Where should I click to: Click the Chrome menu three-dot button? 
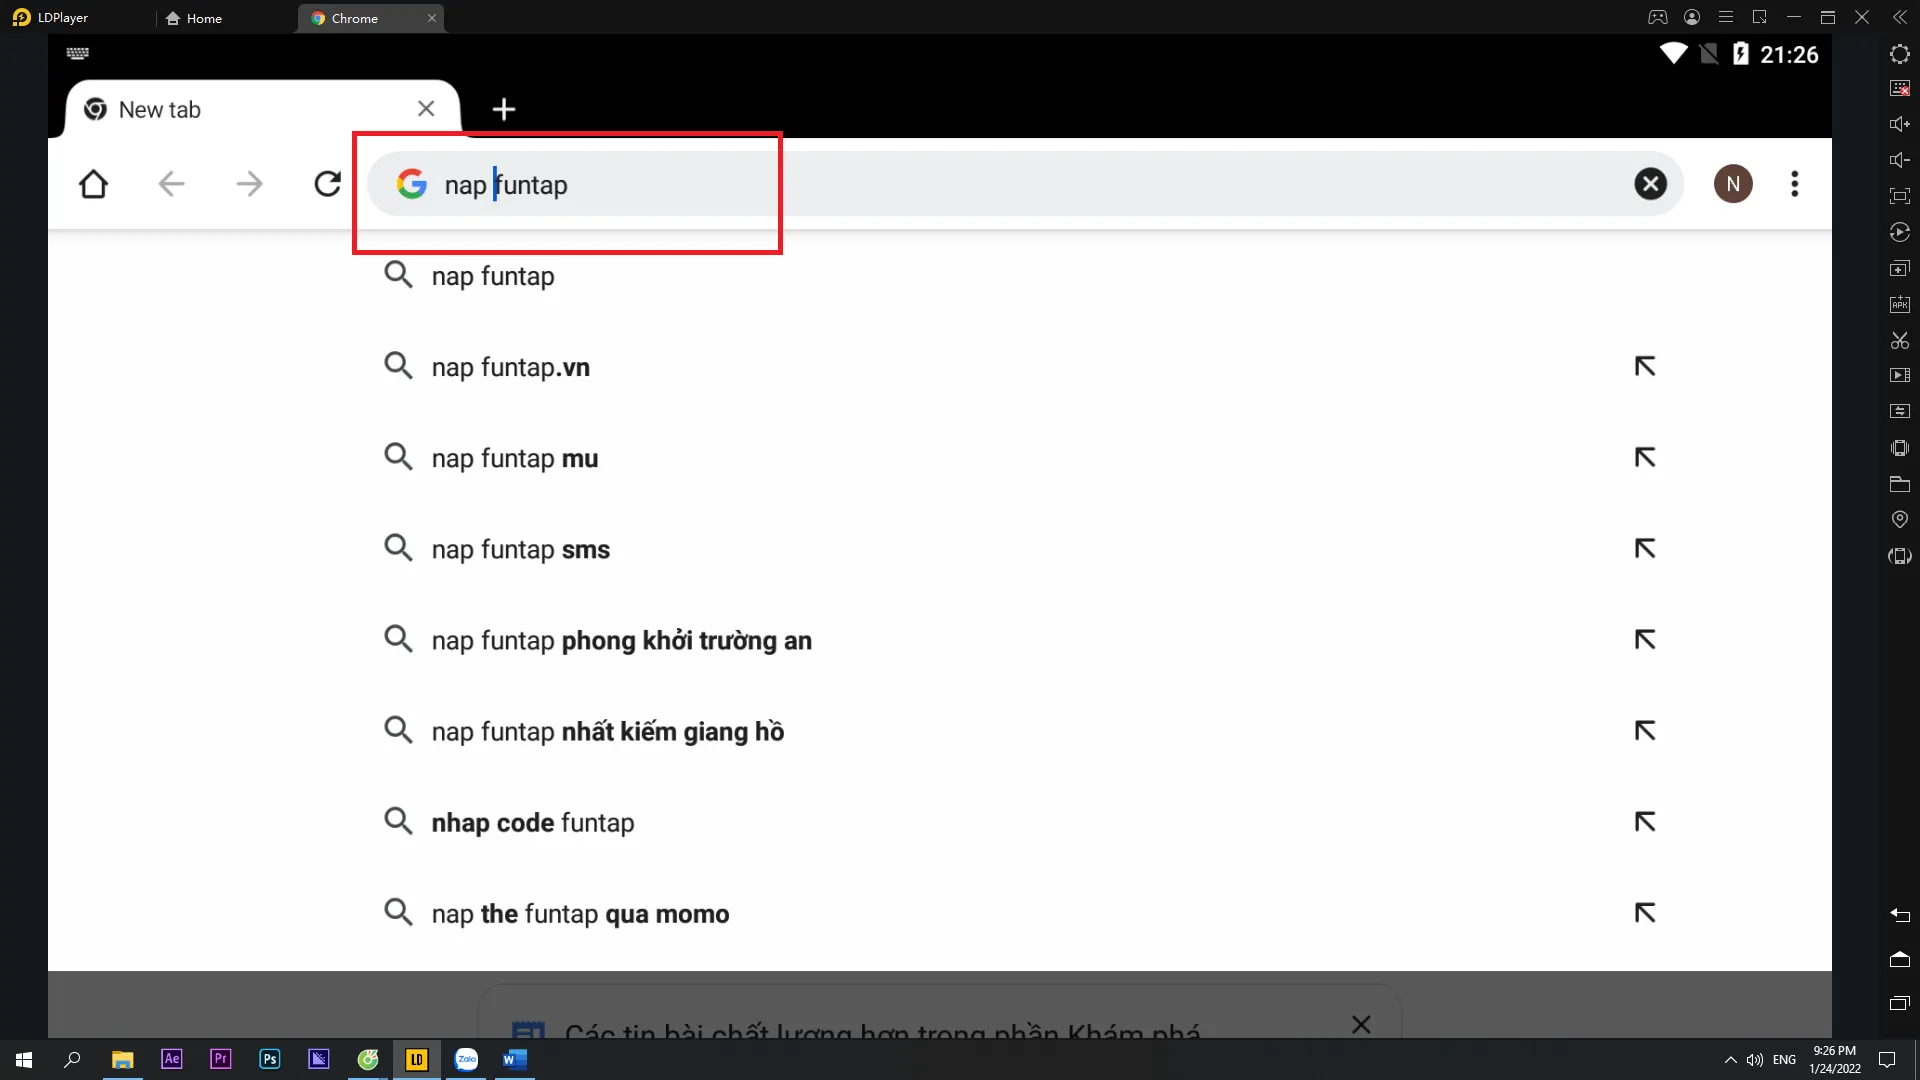pos(1795,183)
